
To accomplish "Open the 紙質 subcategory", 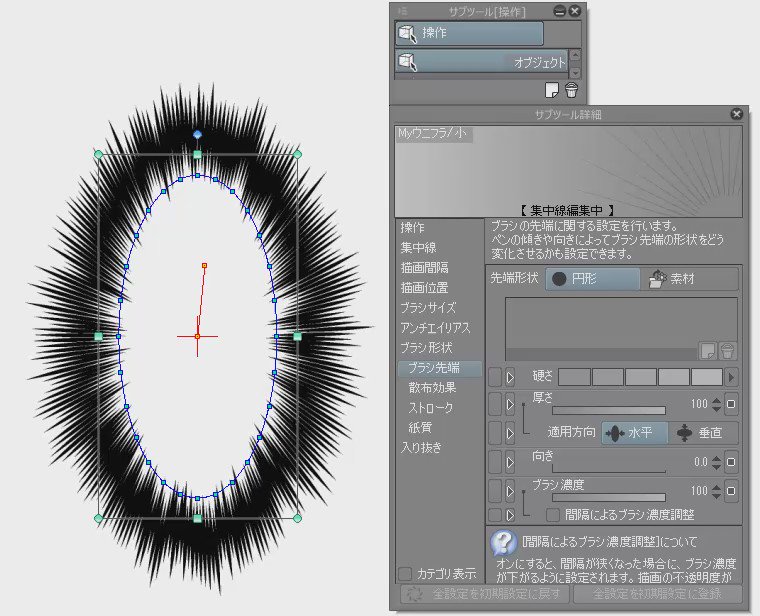I will point(420,427).
